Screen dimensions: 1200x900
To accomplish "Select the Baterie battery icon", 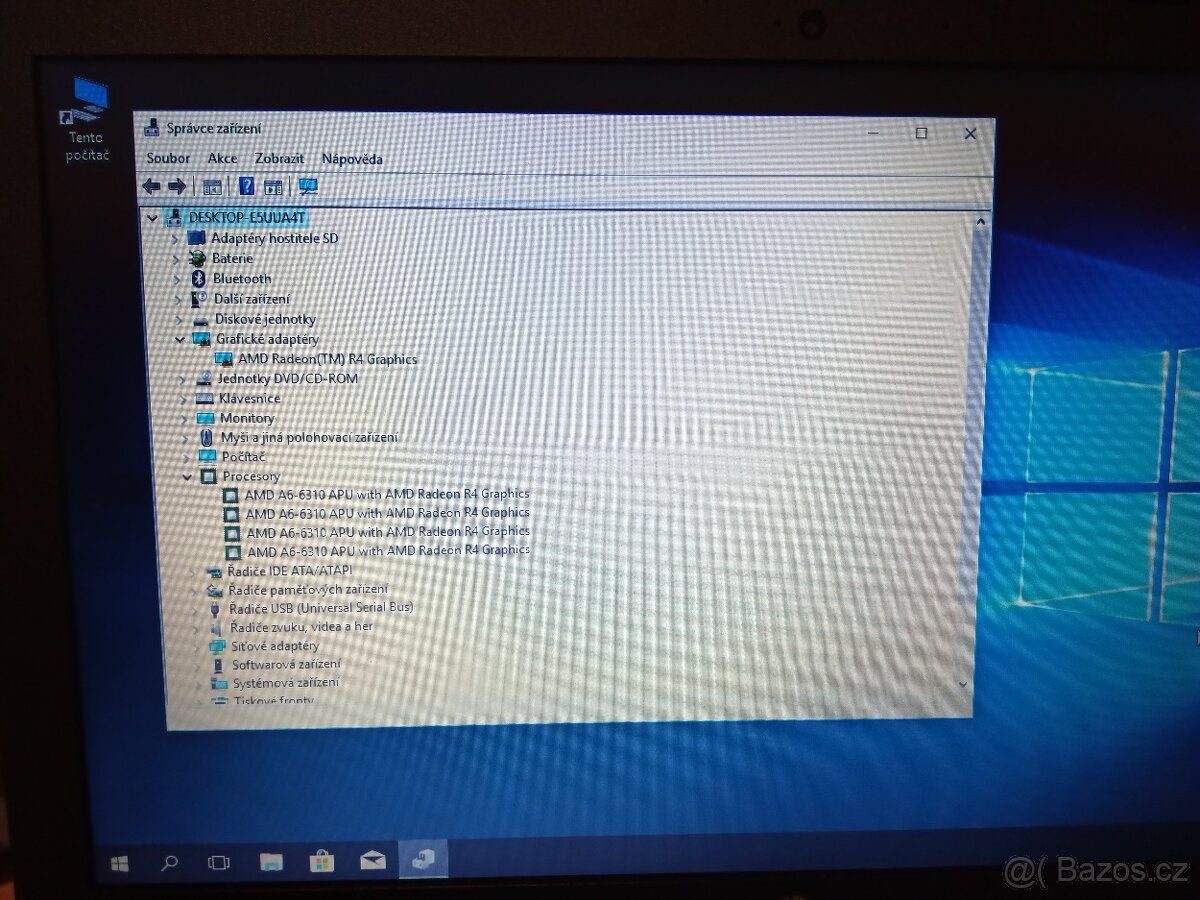I will click(197, 258).
